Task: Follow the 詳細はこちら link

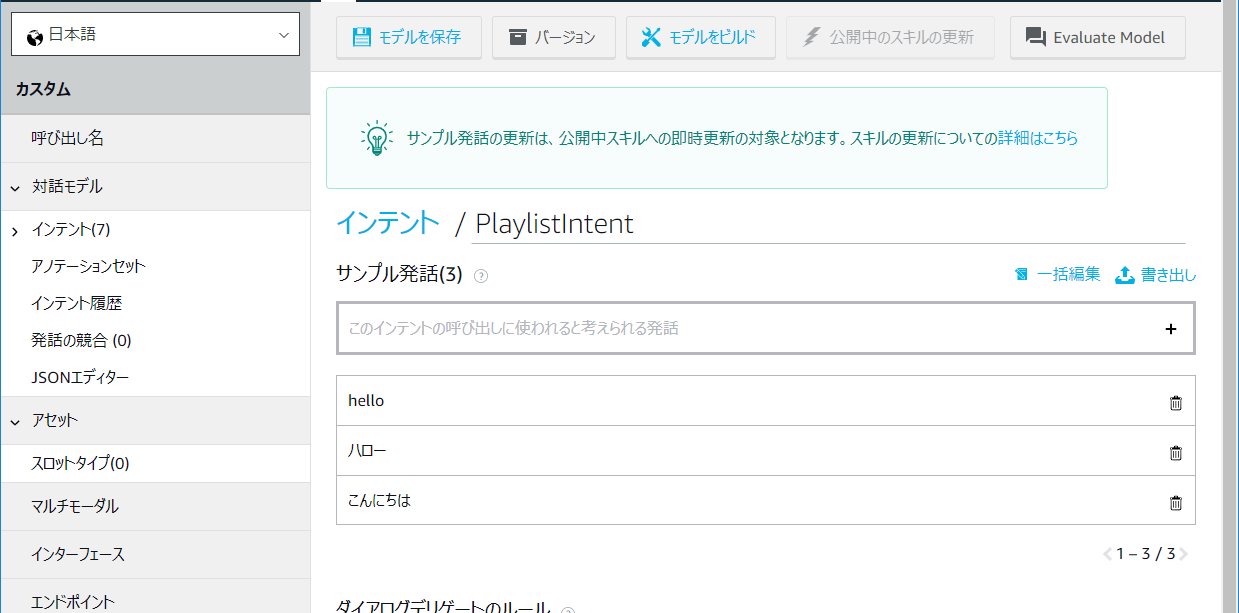Action: 1038,138
